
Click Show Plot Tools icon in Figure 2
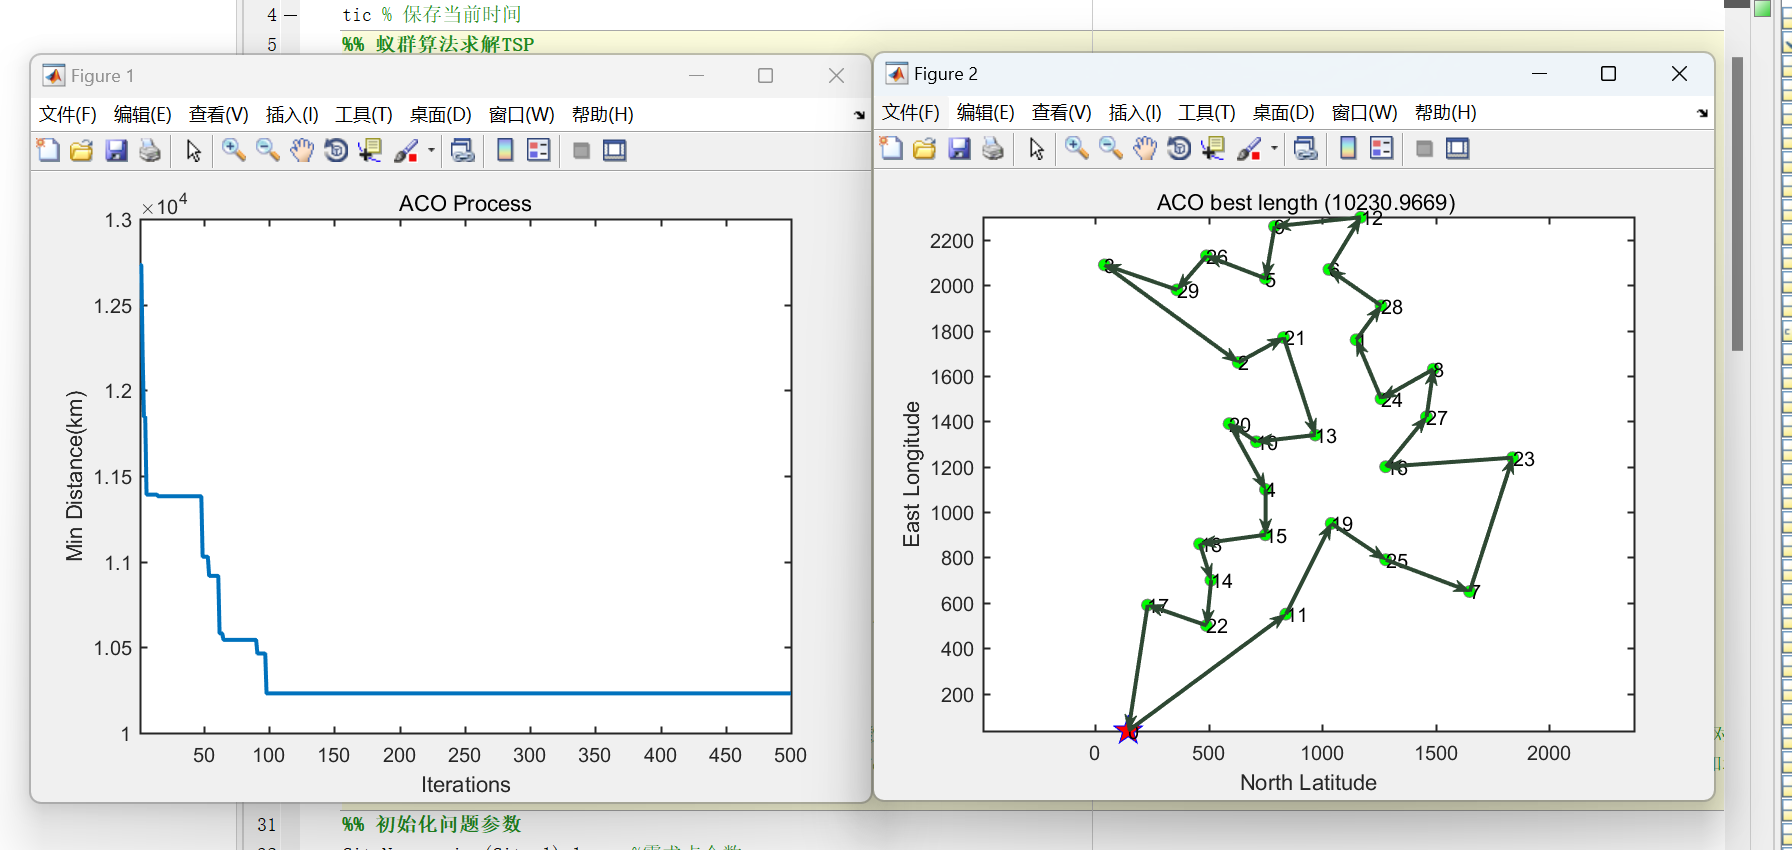click(x=1458, y=149)
